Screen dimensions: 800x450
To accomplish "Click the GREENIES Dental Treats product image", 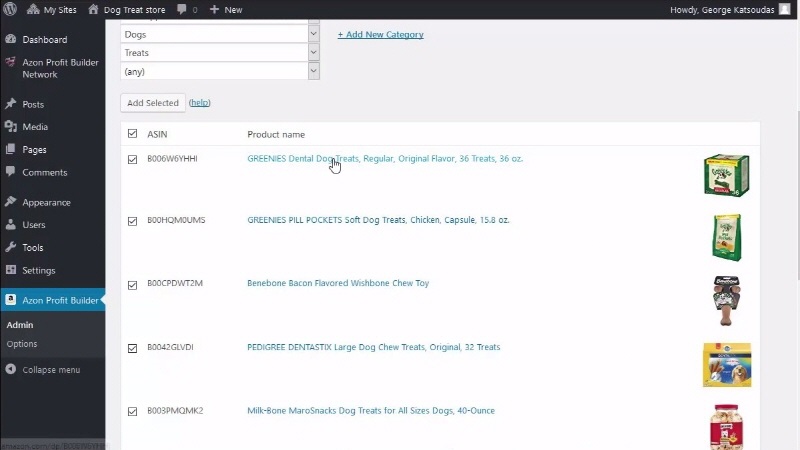I will (727, 175).
